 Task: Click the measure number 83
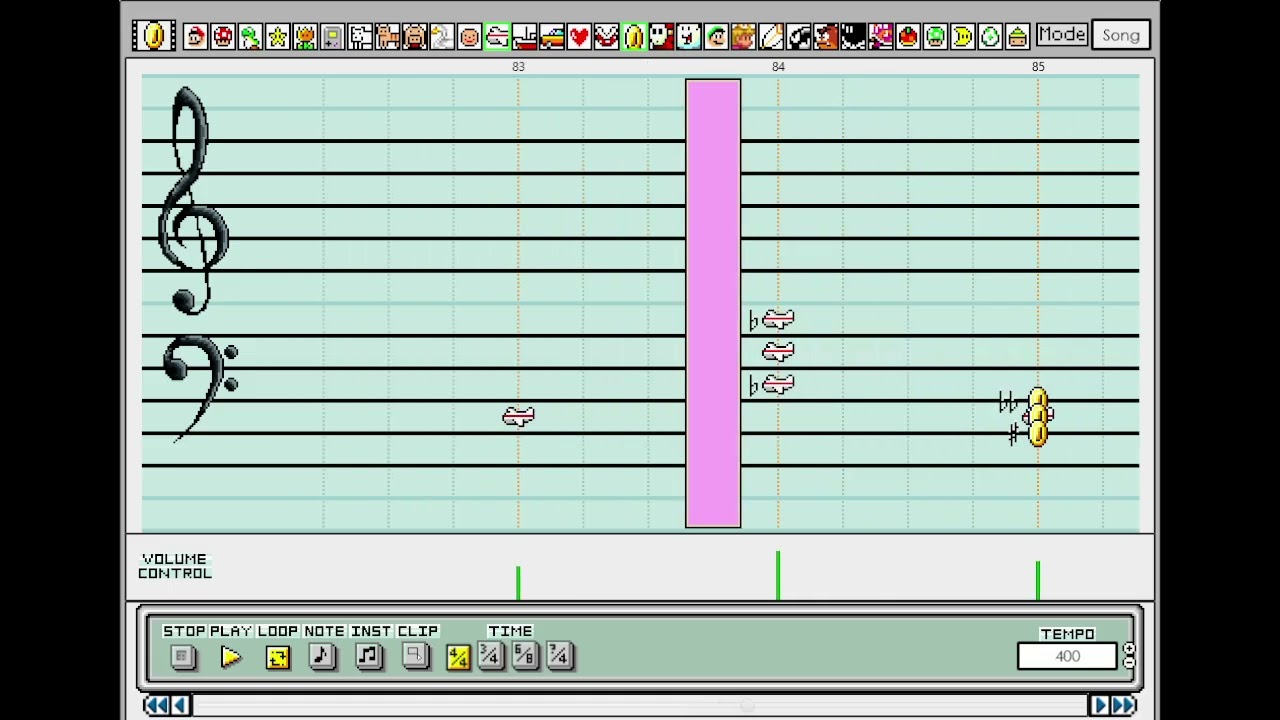point(518,66)
